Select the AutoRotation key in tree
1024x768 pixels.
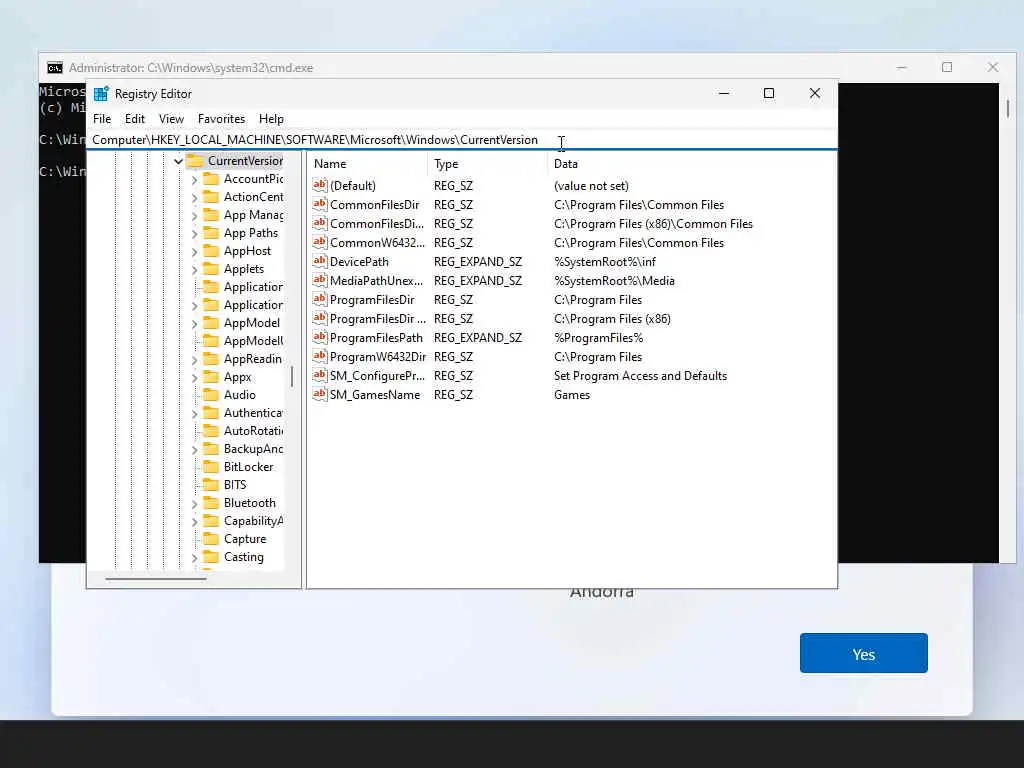[x=253, y=431]
